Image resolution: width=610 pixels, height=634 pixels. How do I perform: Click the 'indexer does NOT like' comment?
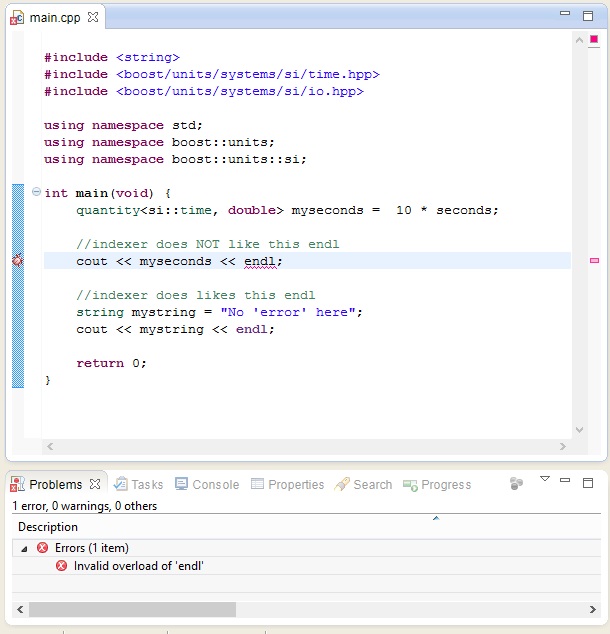pyautogui.click(x=208, y=244)
